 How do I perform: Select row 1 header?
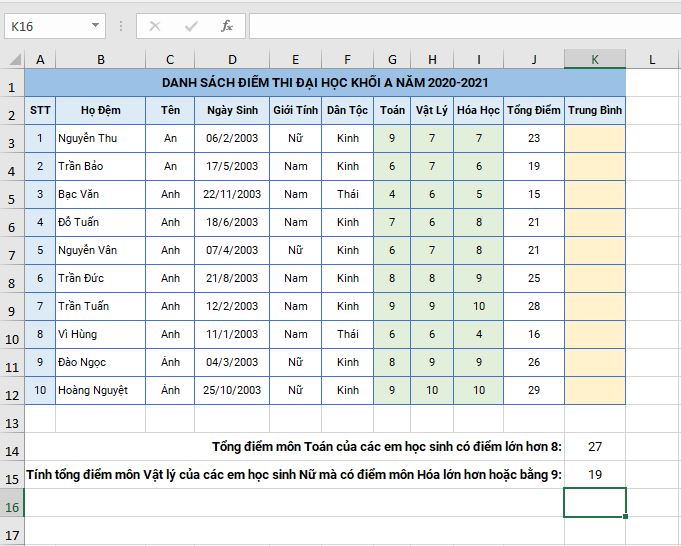[x=12, y=83]
